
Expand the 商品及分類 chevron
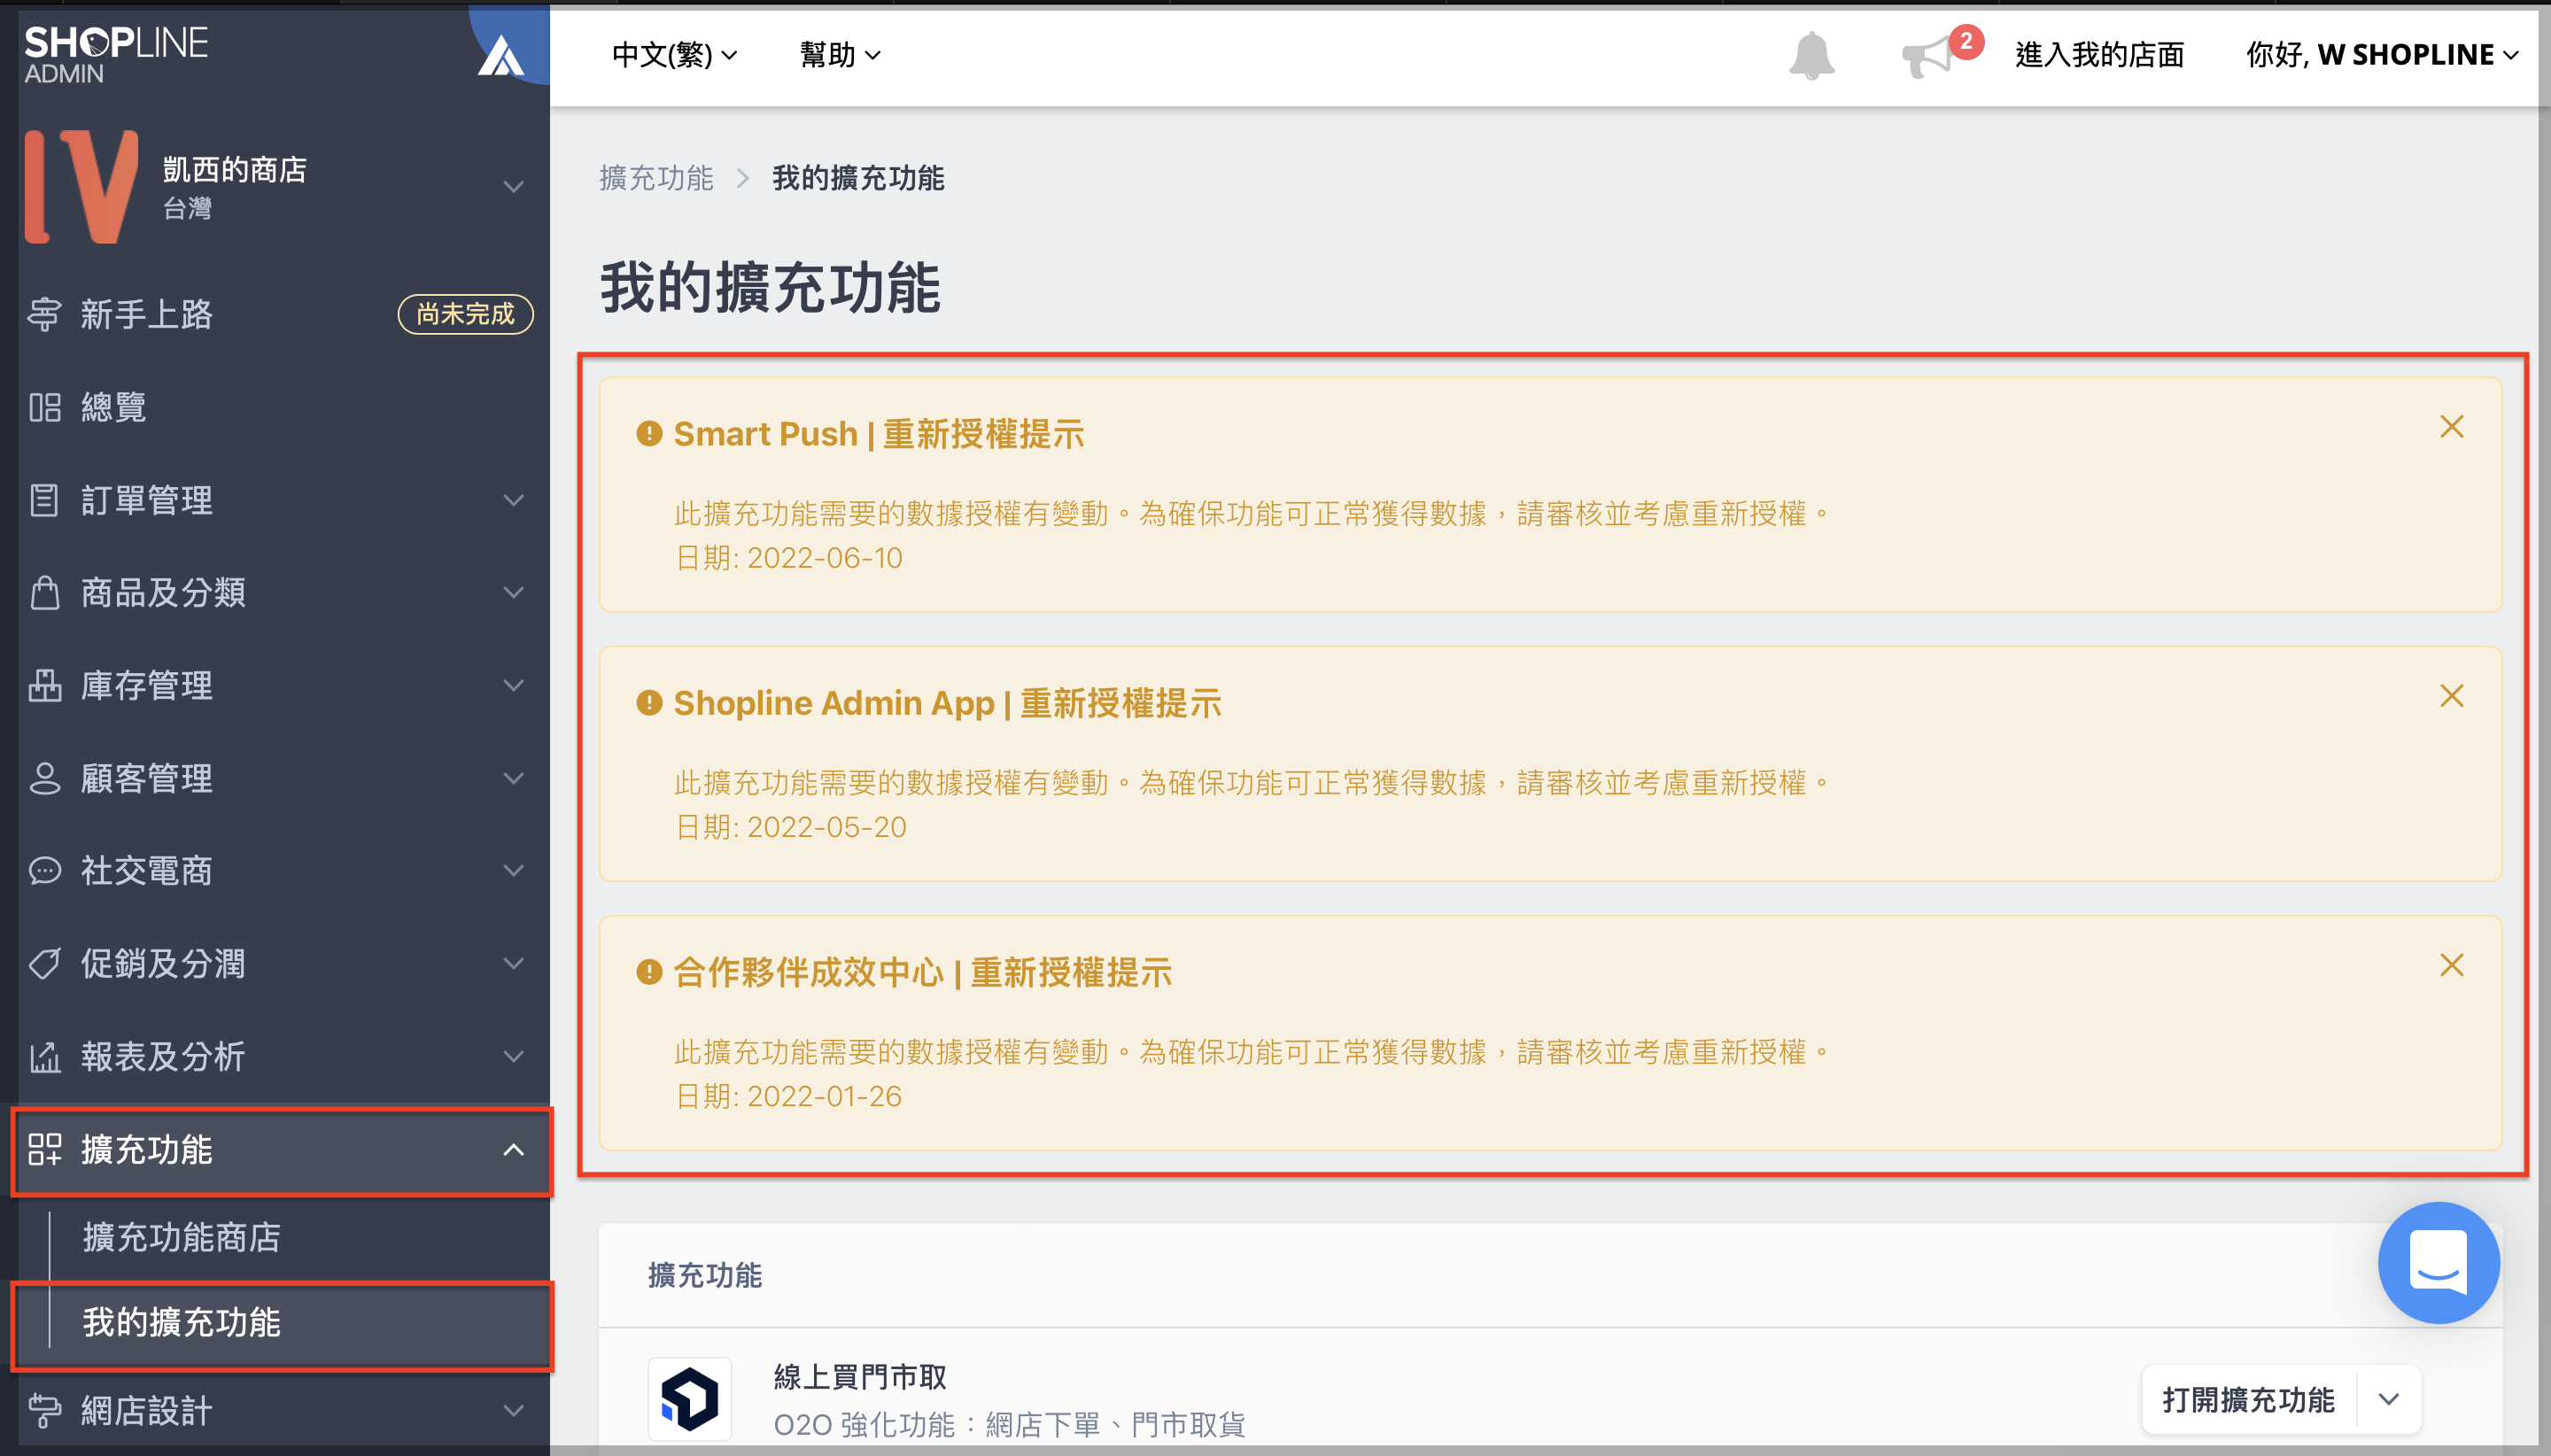point(513,592)
